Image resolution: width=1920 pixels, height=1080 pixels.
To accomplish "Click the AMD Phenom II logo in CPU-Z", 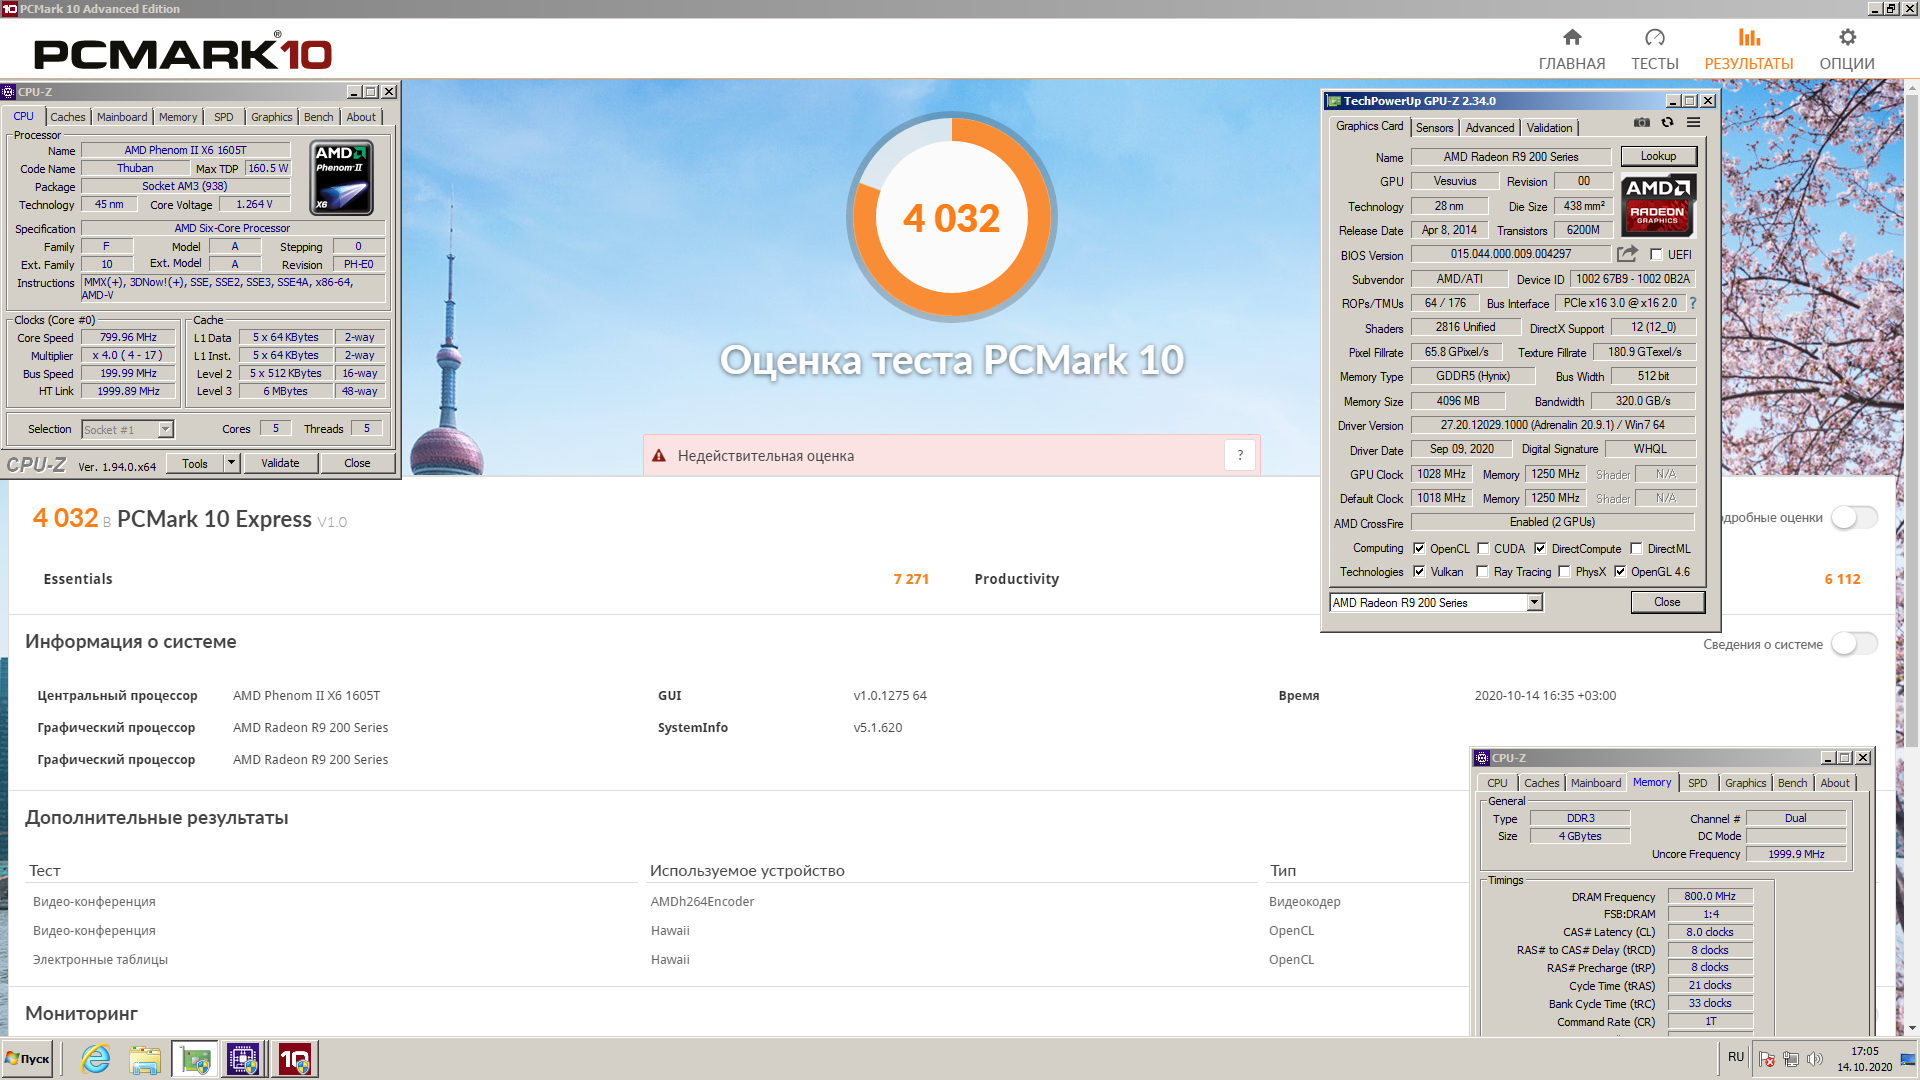I will (343, 178).
